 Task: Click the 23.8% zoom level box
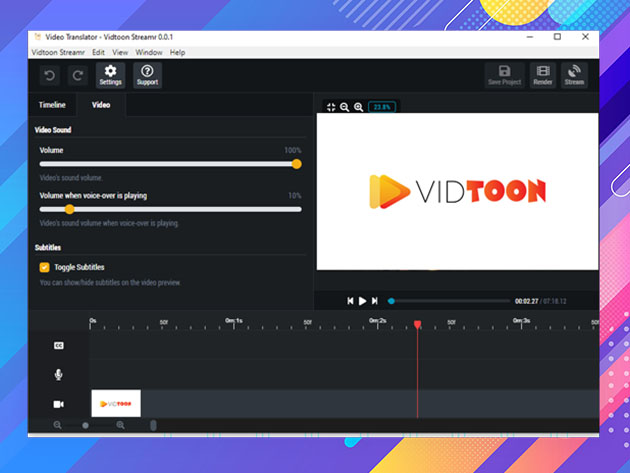point(382,107)
